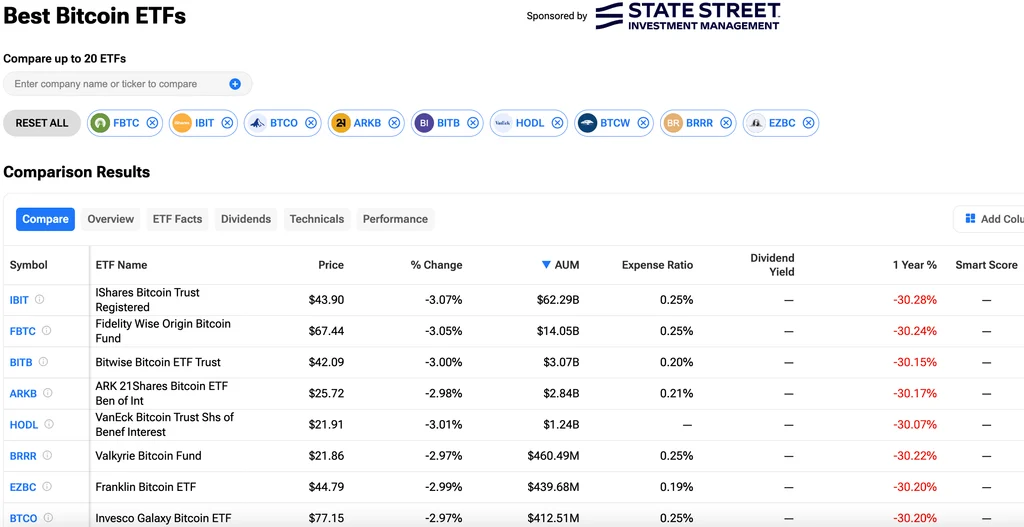Viewport: 1024px width, 527px height.
Task: Sort by Dividend Yield column header
Action: (773, 264)
